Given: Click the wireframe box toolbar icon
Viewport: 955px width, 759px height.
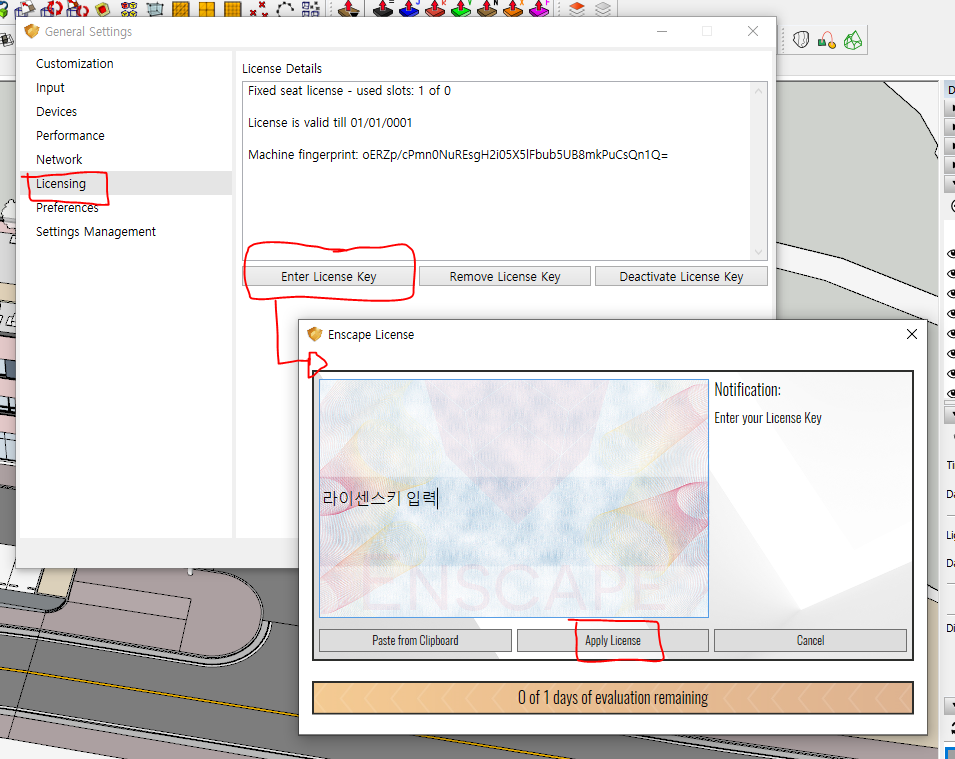Looking at the screenshot, I should (155, 9).
